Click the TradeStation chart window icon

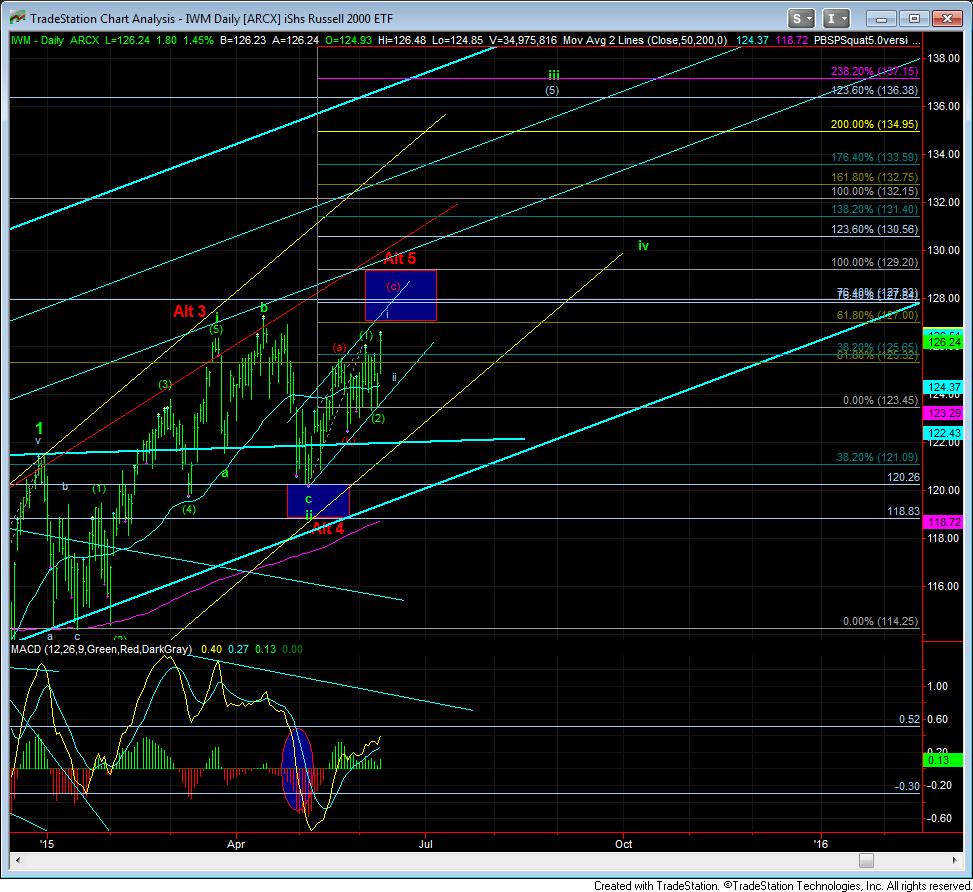point(17,18)
